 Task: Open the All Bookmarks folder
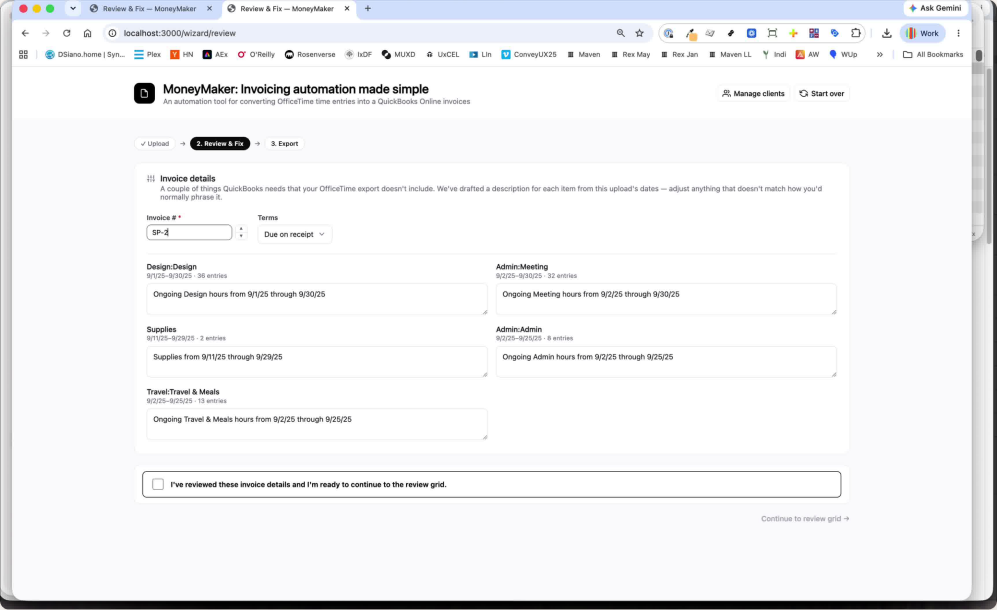[933, 55]
